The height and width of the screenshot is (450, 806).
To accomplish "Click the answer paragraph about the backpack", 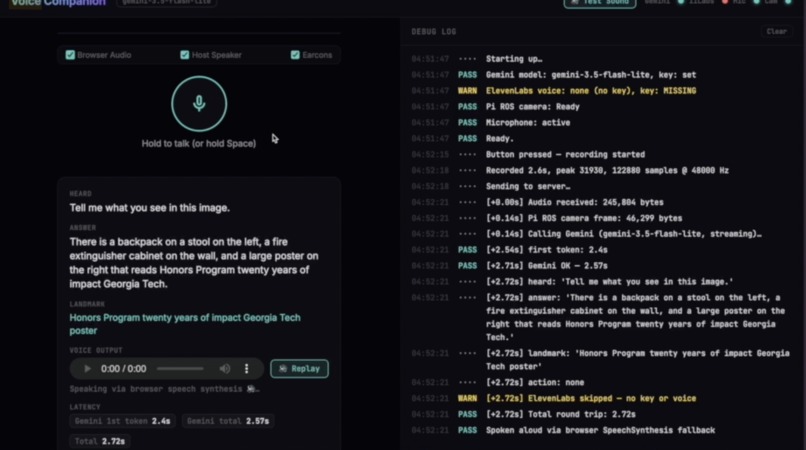I will tap(194, 263).
